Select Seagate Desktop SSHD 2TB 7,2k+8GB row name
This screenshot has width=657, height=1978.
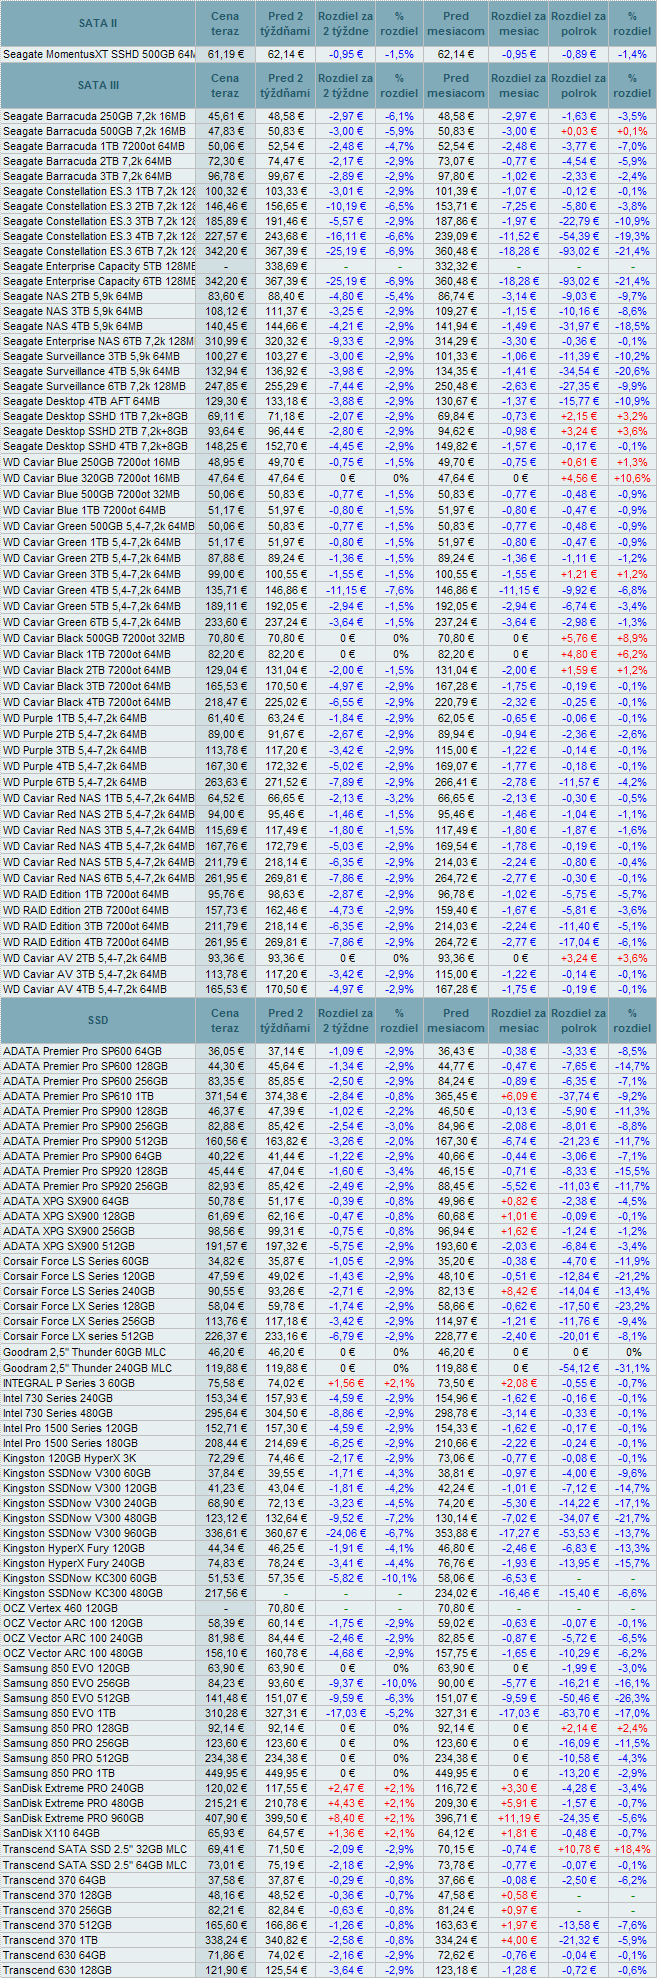pos(95,431)
